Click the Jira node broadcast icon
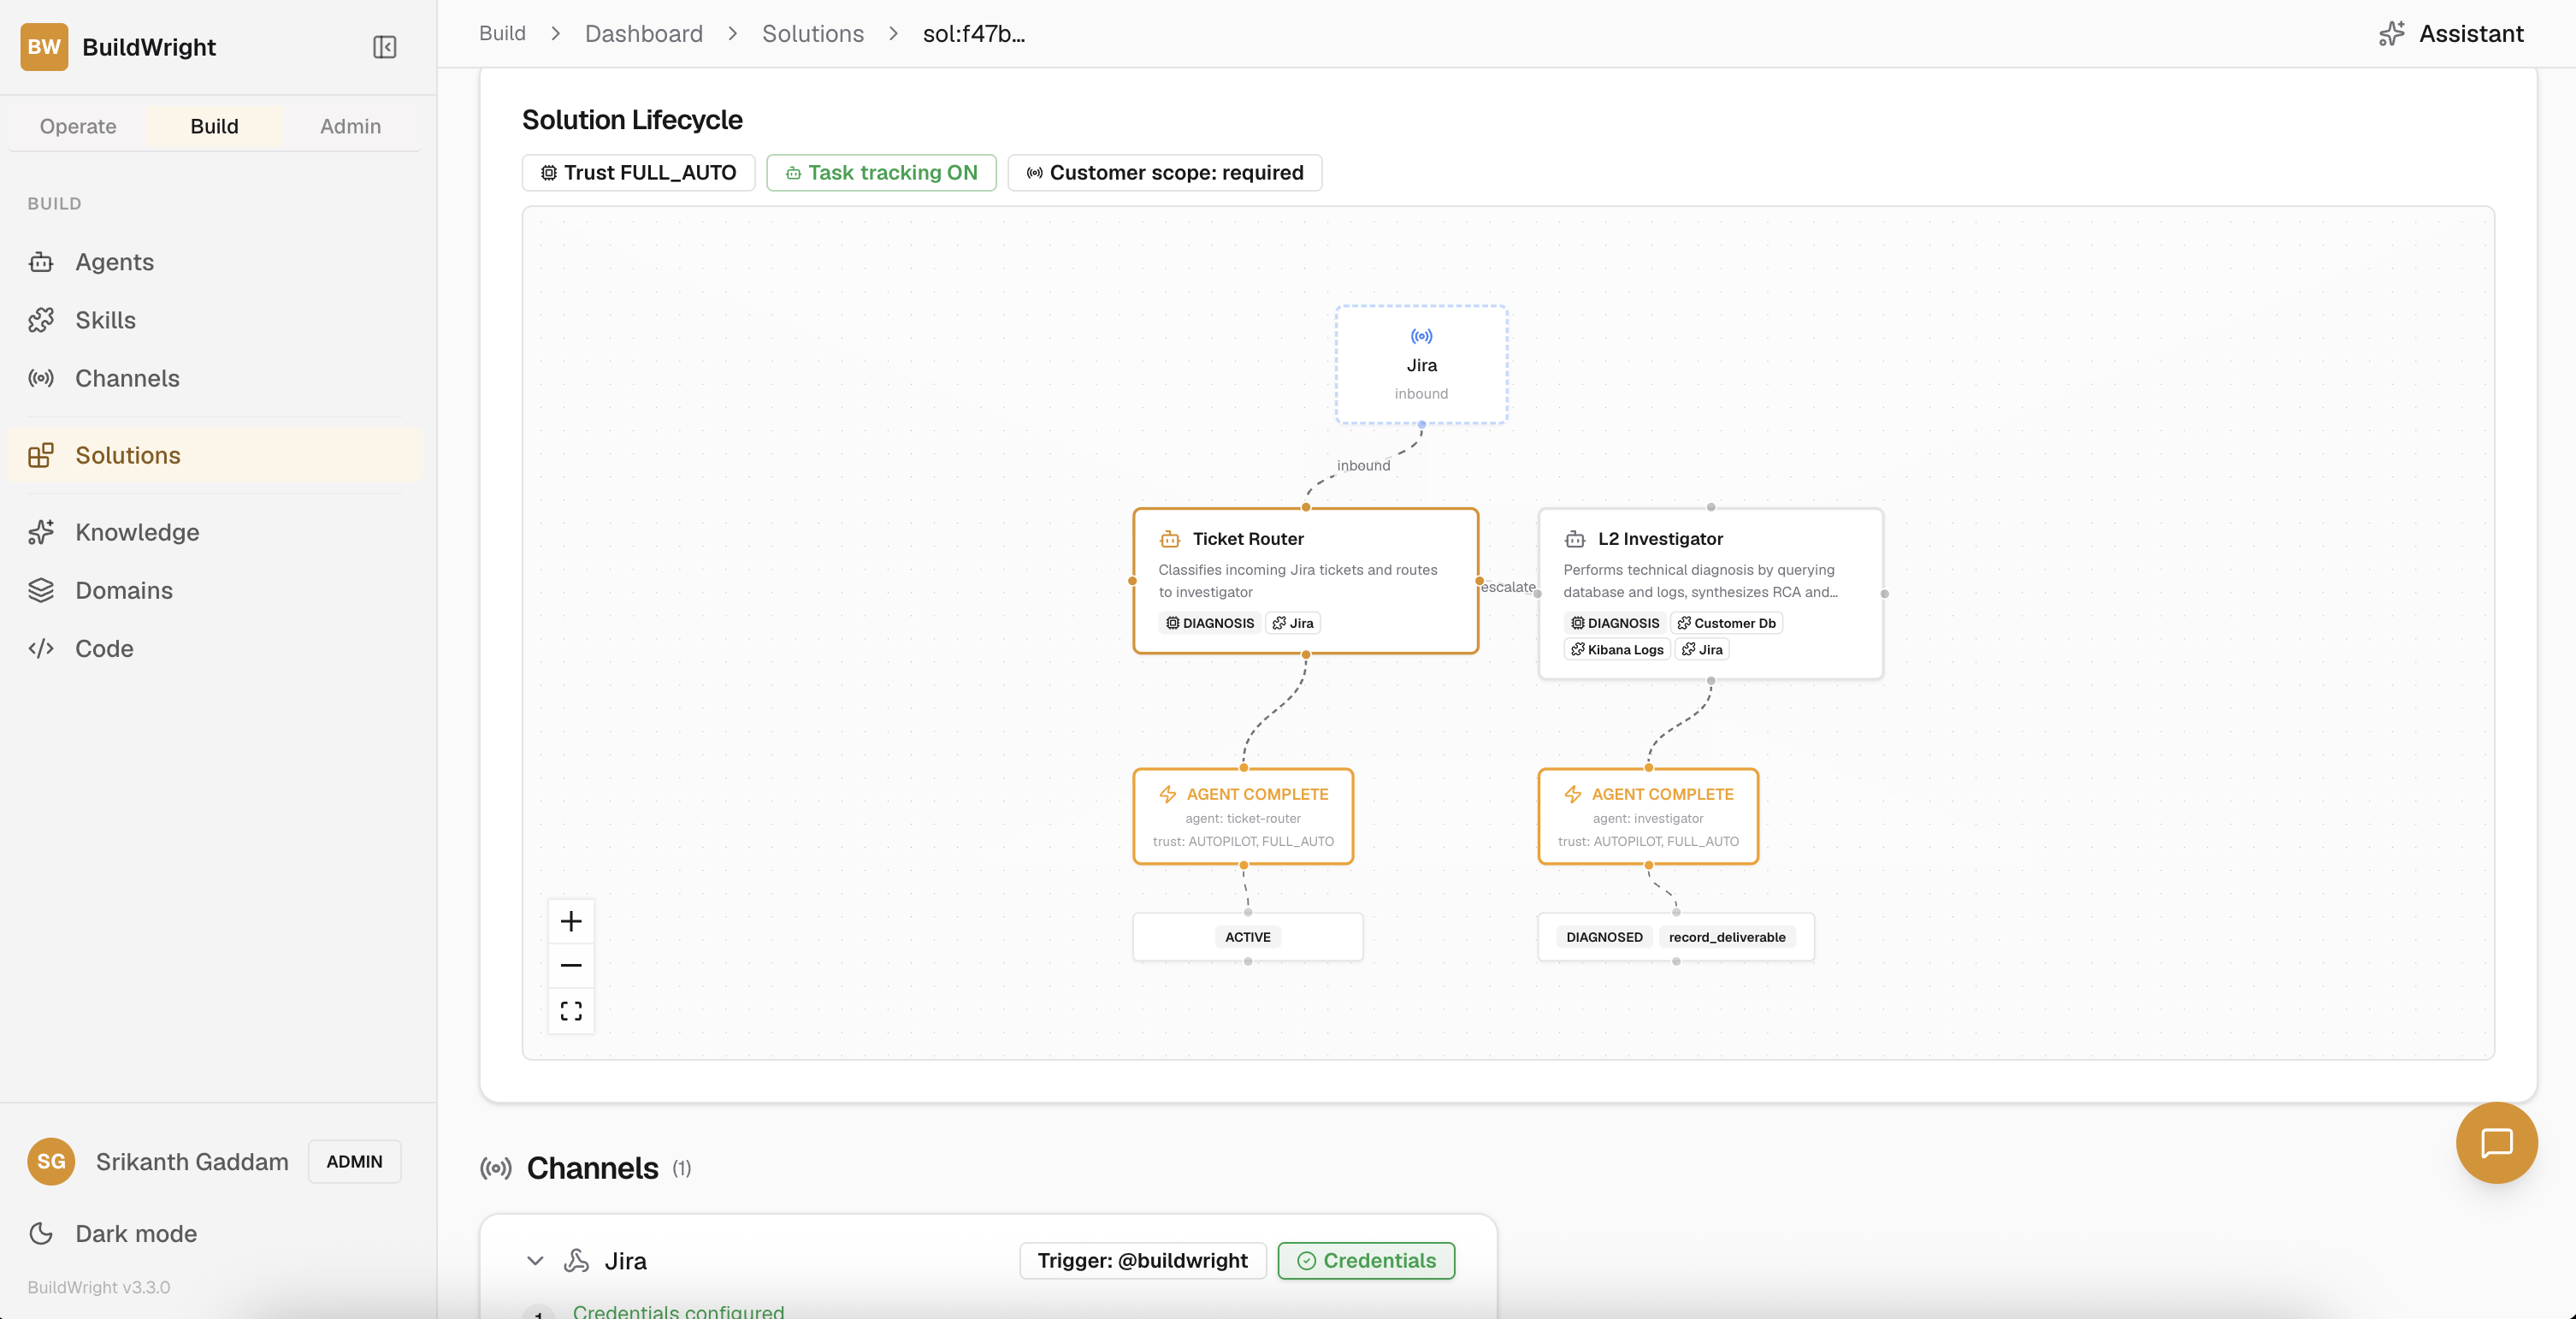 coord(1421,336)
